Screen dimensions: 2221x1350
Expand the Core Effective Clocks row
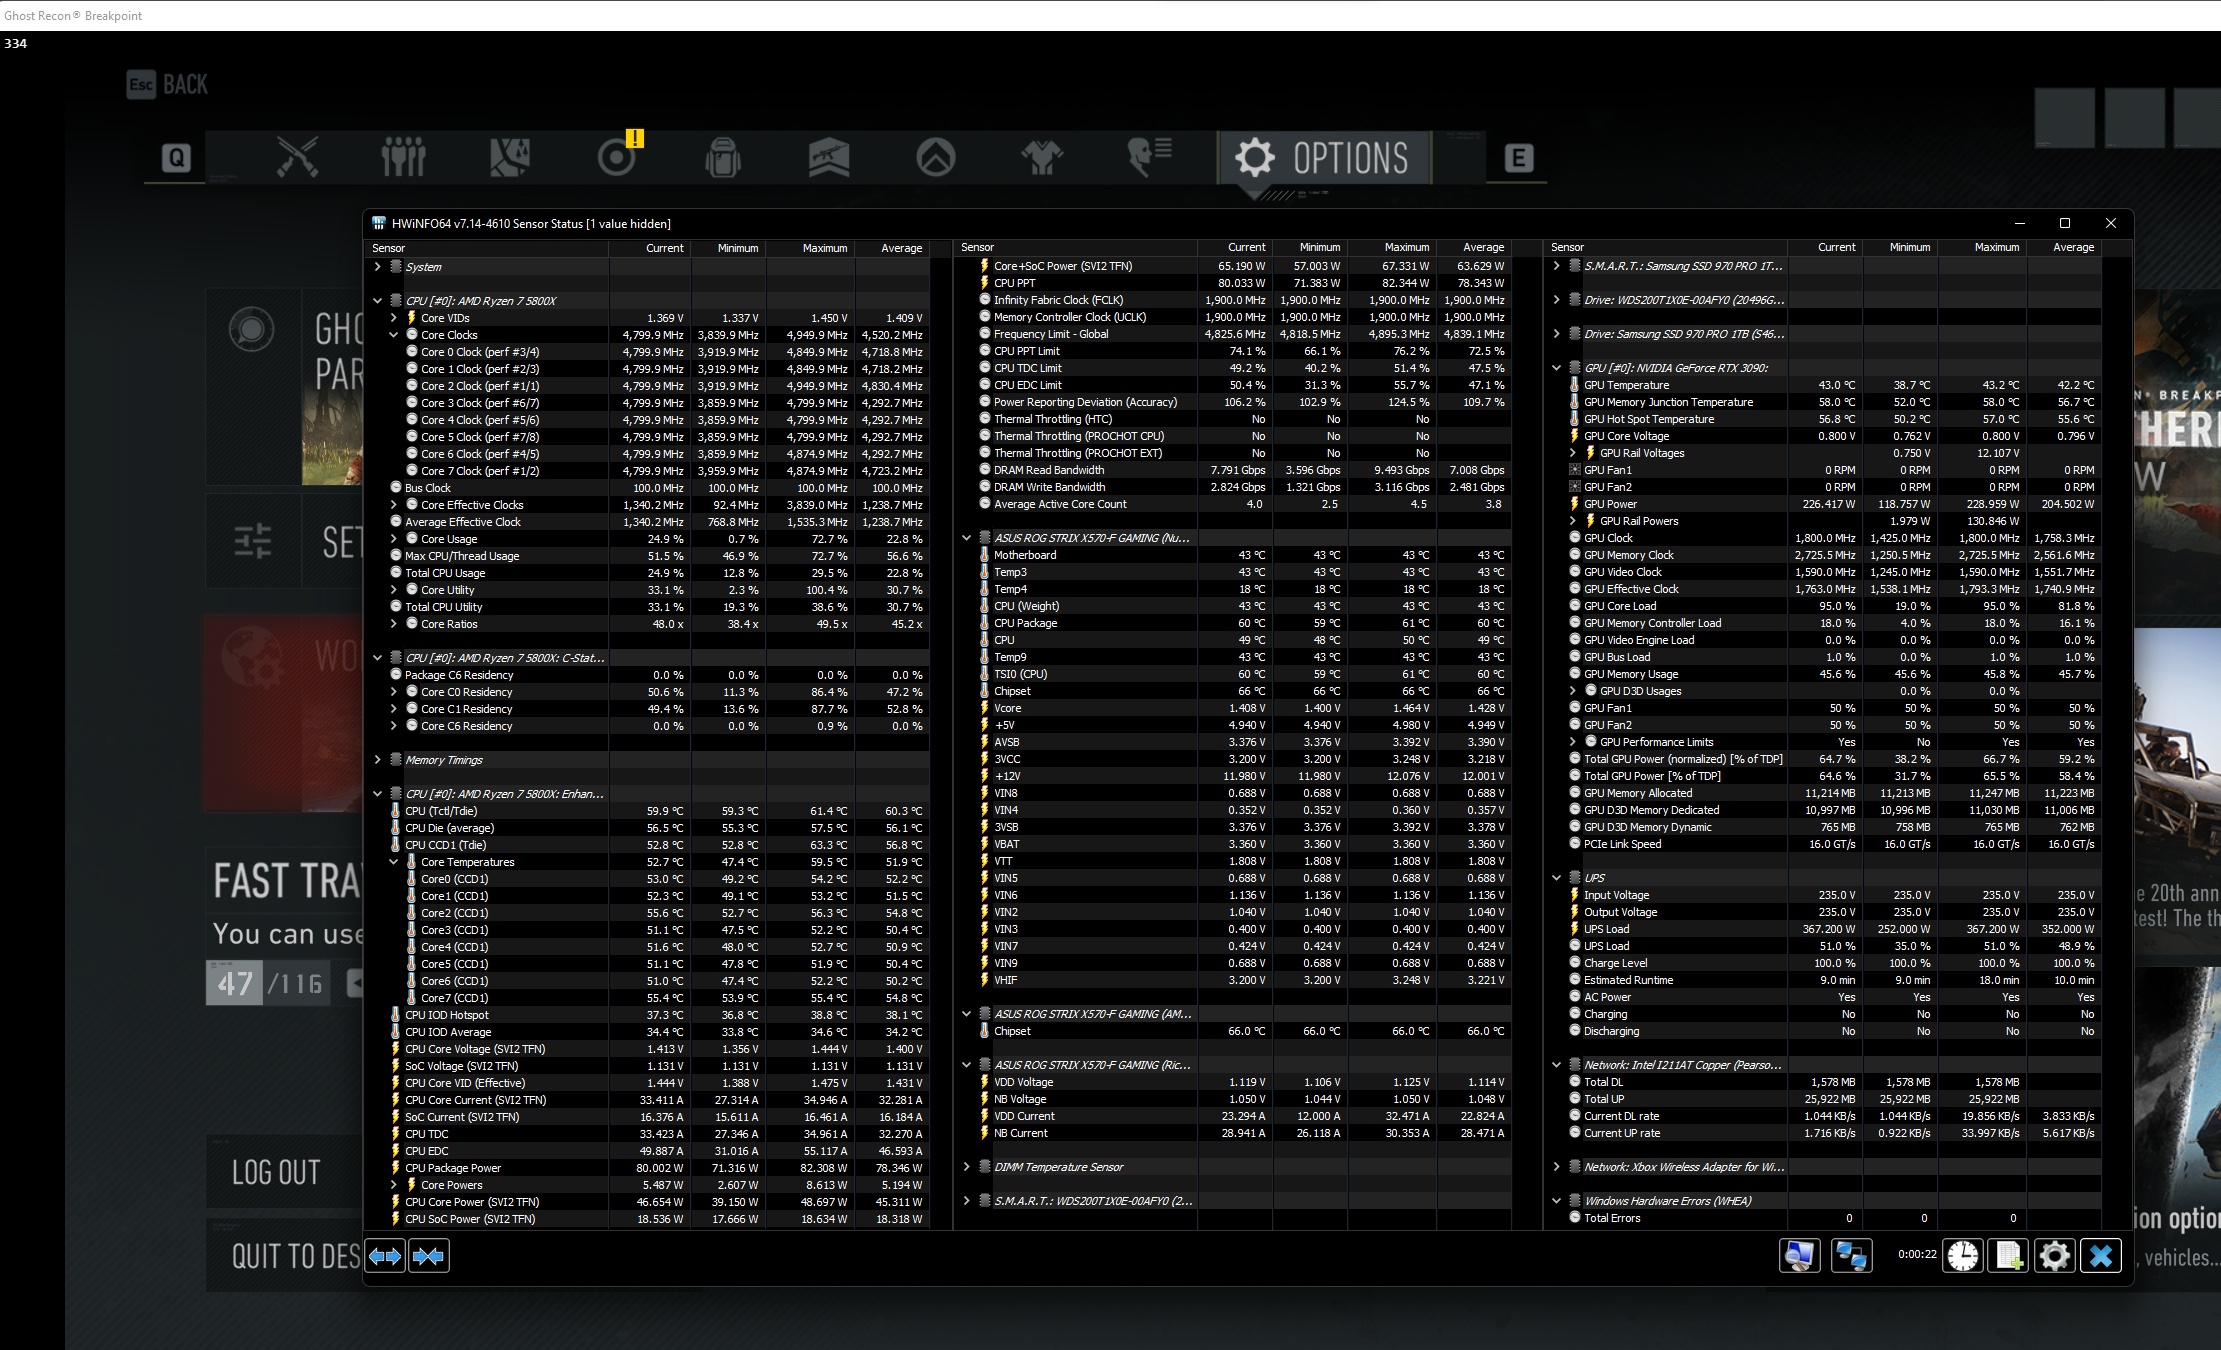click(x=393, y=505)
